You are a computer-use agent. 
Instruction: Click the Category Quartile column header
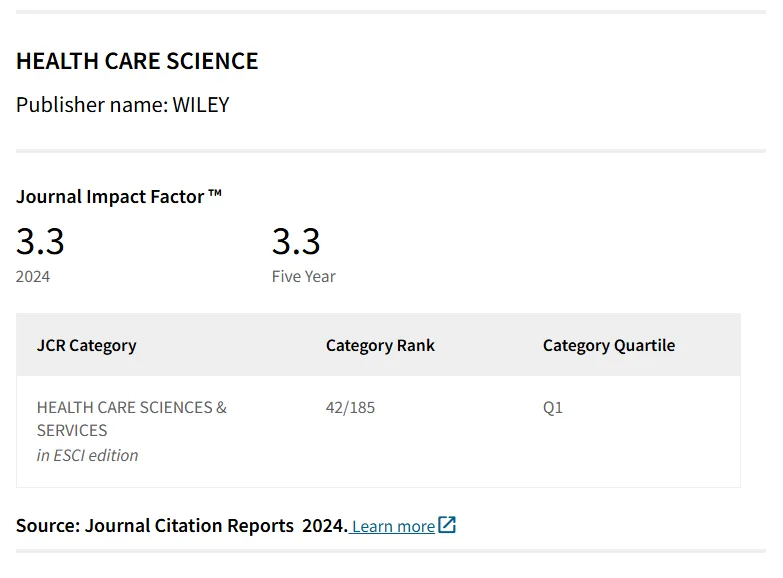(x=609, y=345)
